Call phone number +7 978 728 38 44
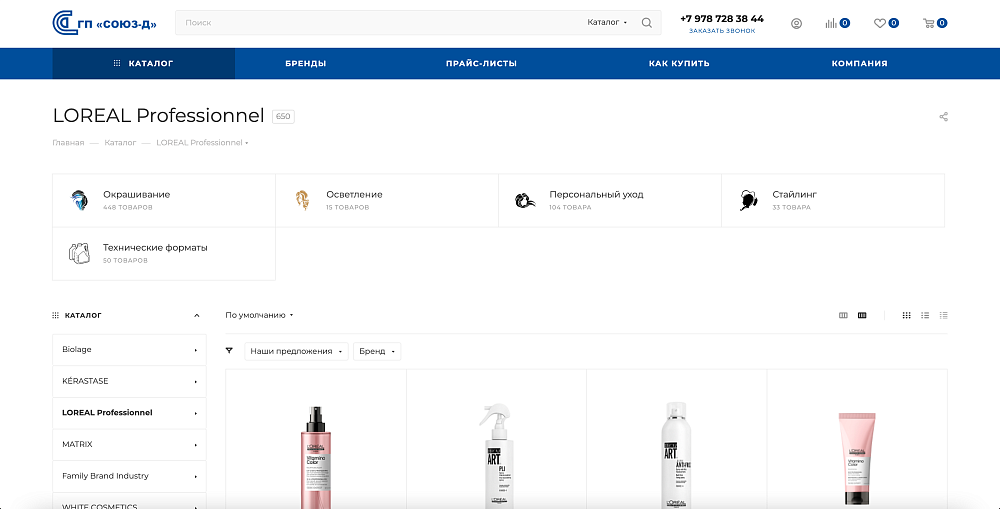The height and width of the screenshot is (509, 1000). pos(722,18)
